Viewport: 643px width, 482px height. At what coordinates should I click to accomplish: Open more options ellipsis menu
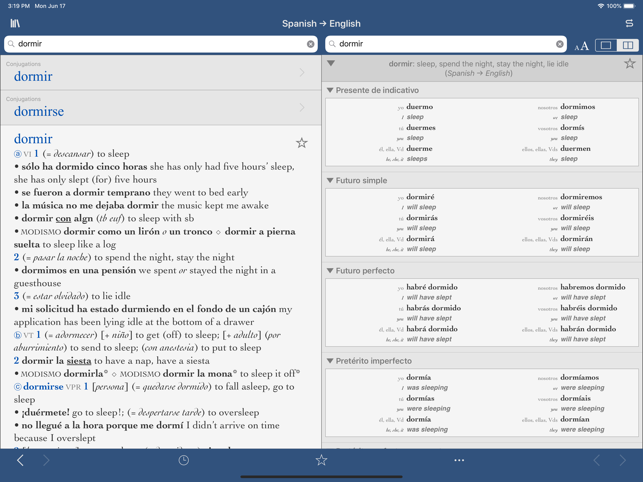(459, 460)
